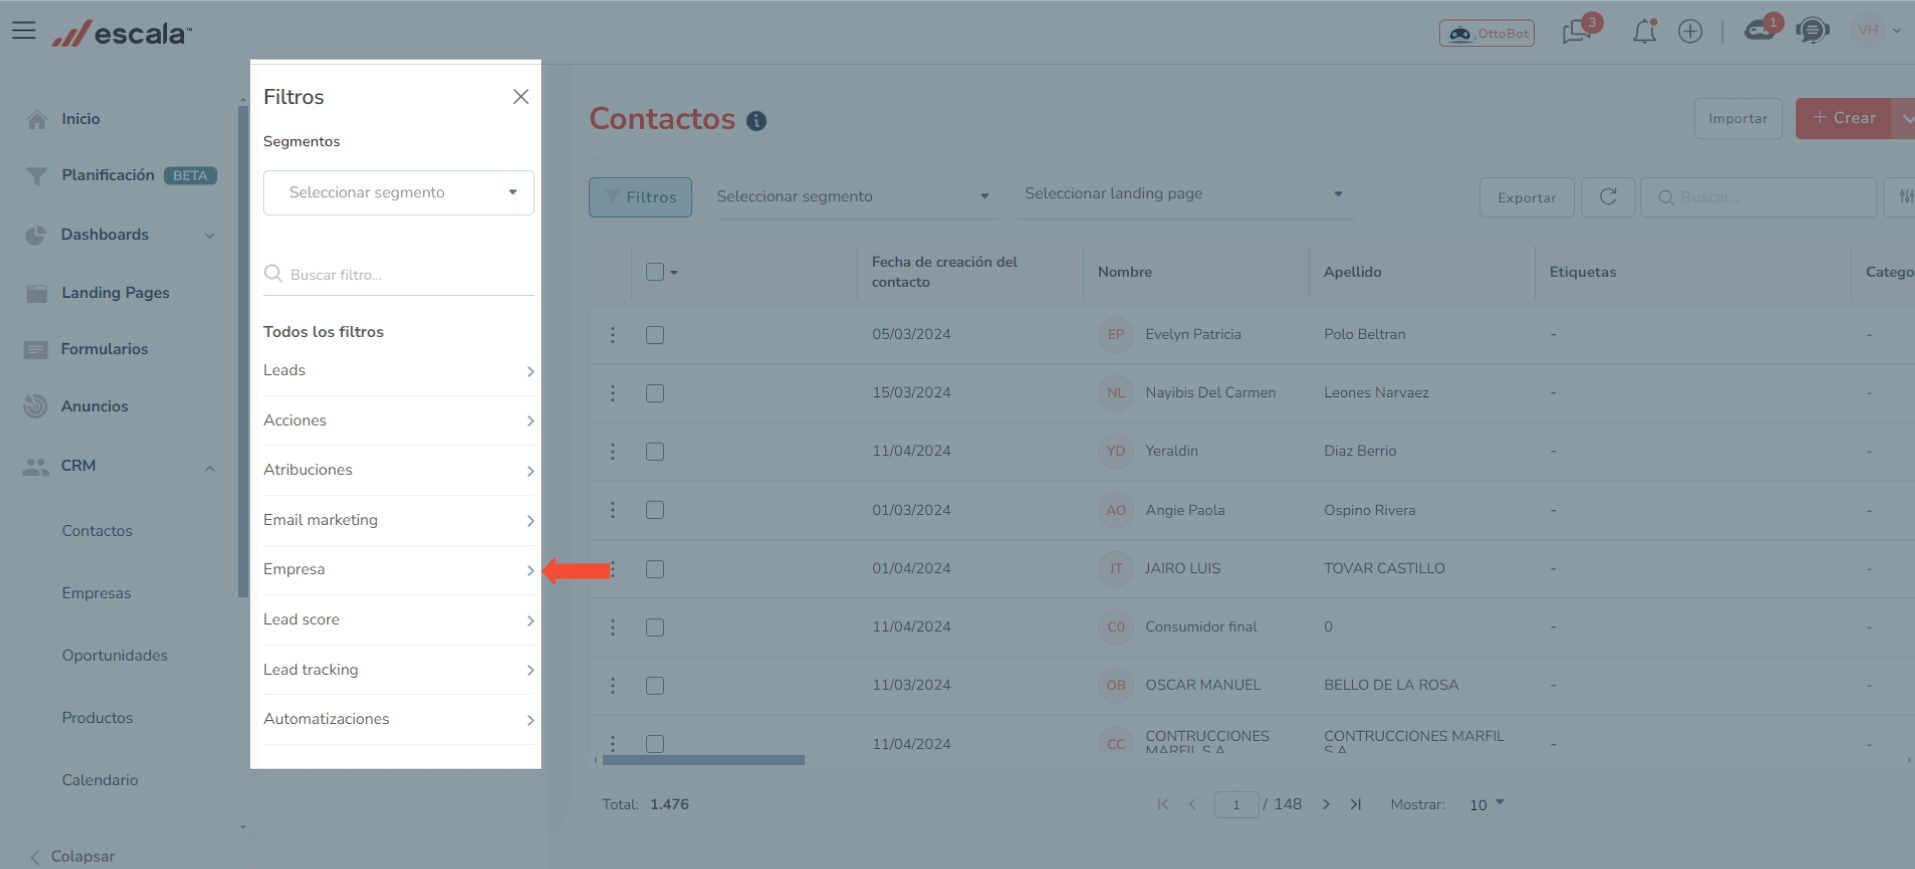Click the JT avatar of JAIRO LUIS

pos(1116,568)
